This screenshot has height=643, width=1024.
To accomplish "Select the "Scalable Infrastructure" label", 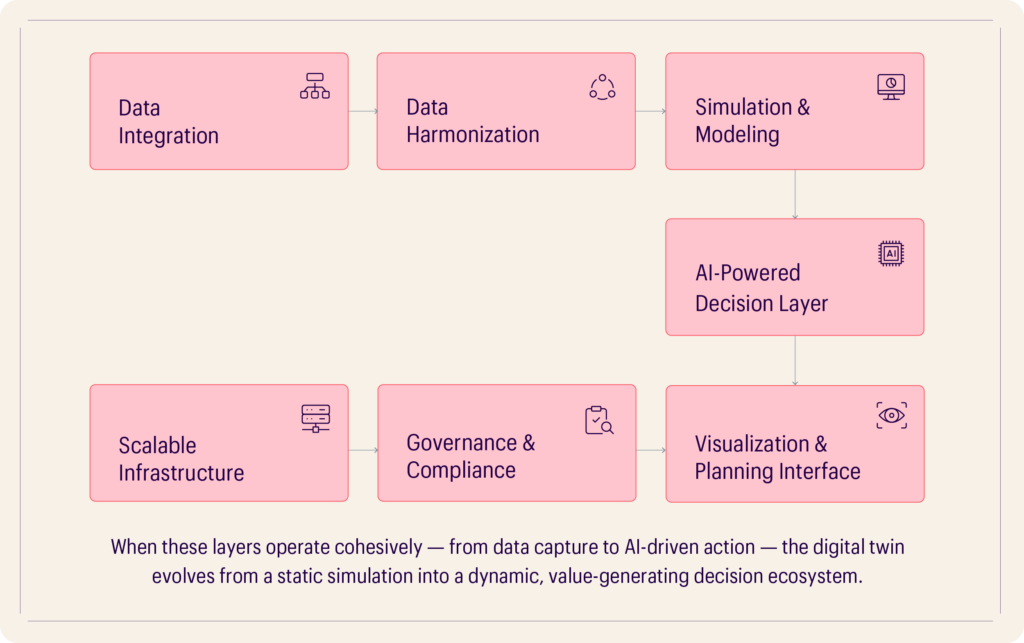I will 181,459.
